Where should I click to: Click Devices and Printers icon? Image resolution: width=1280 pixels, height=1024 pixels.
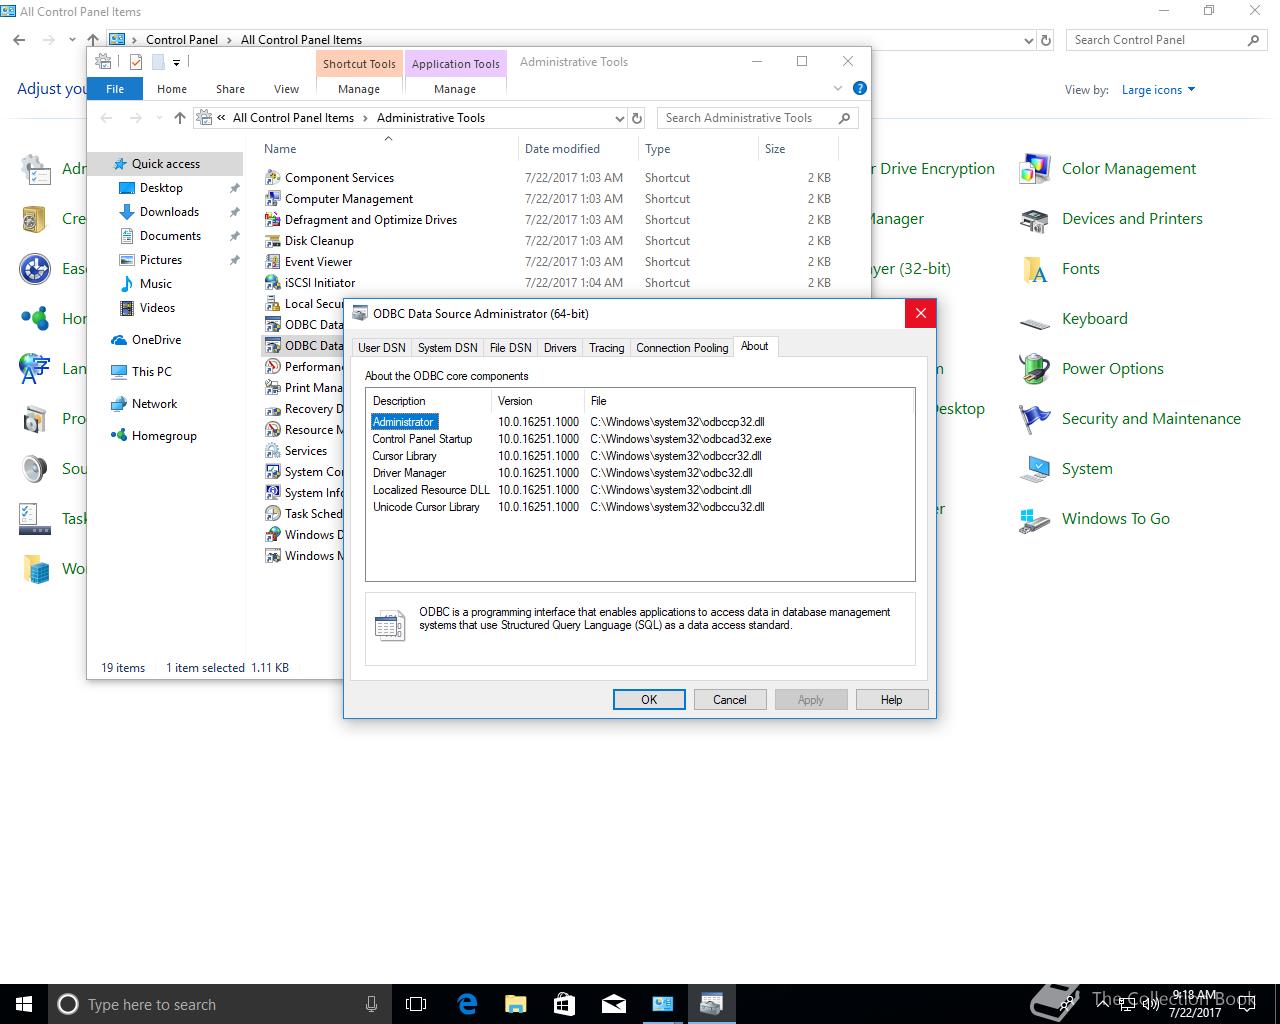(x=1035, y=219)
